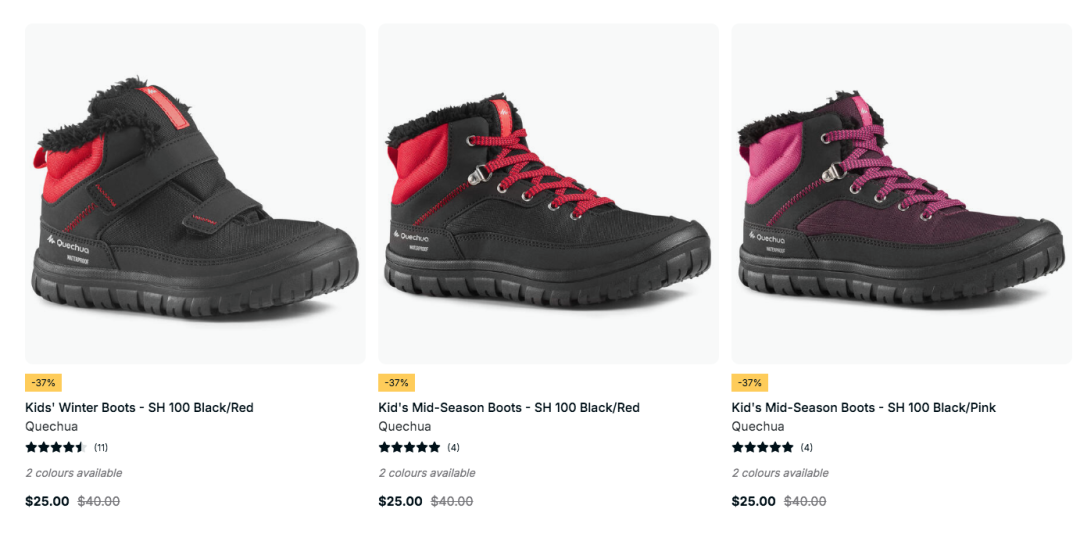This screenshot has height=541, width=1080.
Task: Click the Kids' Winter Boots - SH 100 Black/Red title
Action: tap(139, 407)
